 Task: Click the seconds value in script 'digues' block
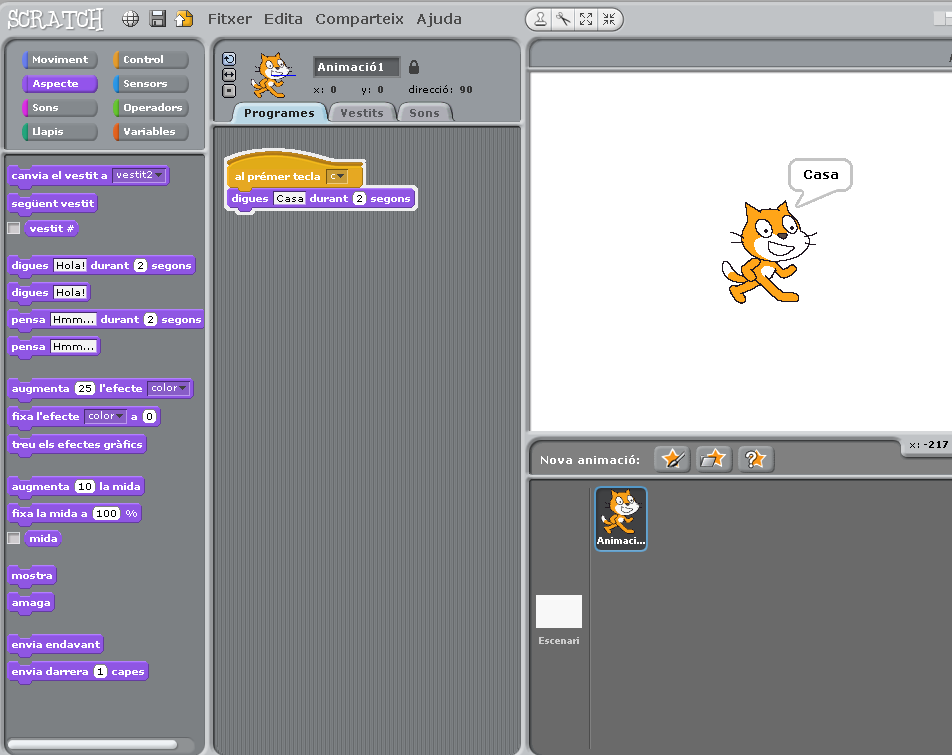point(359,198)
